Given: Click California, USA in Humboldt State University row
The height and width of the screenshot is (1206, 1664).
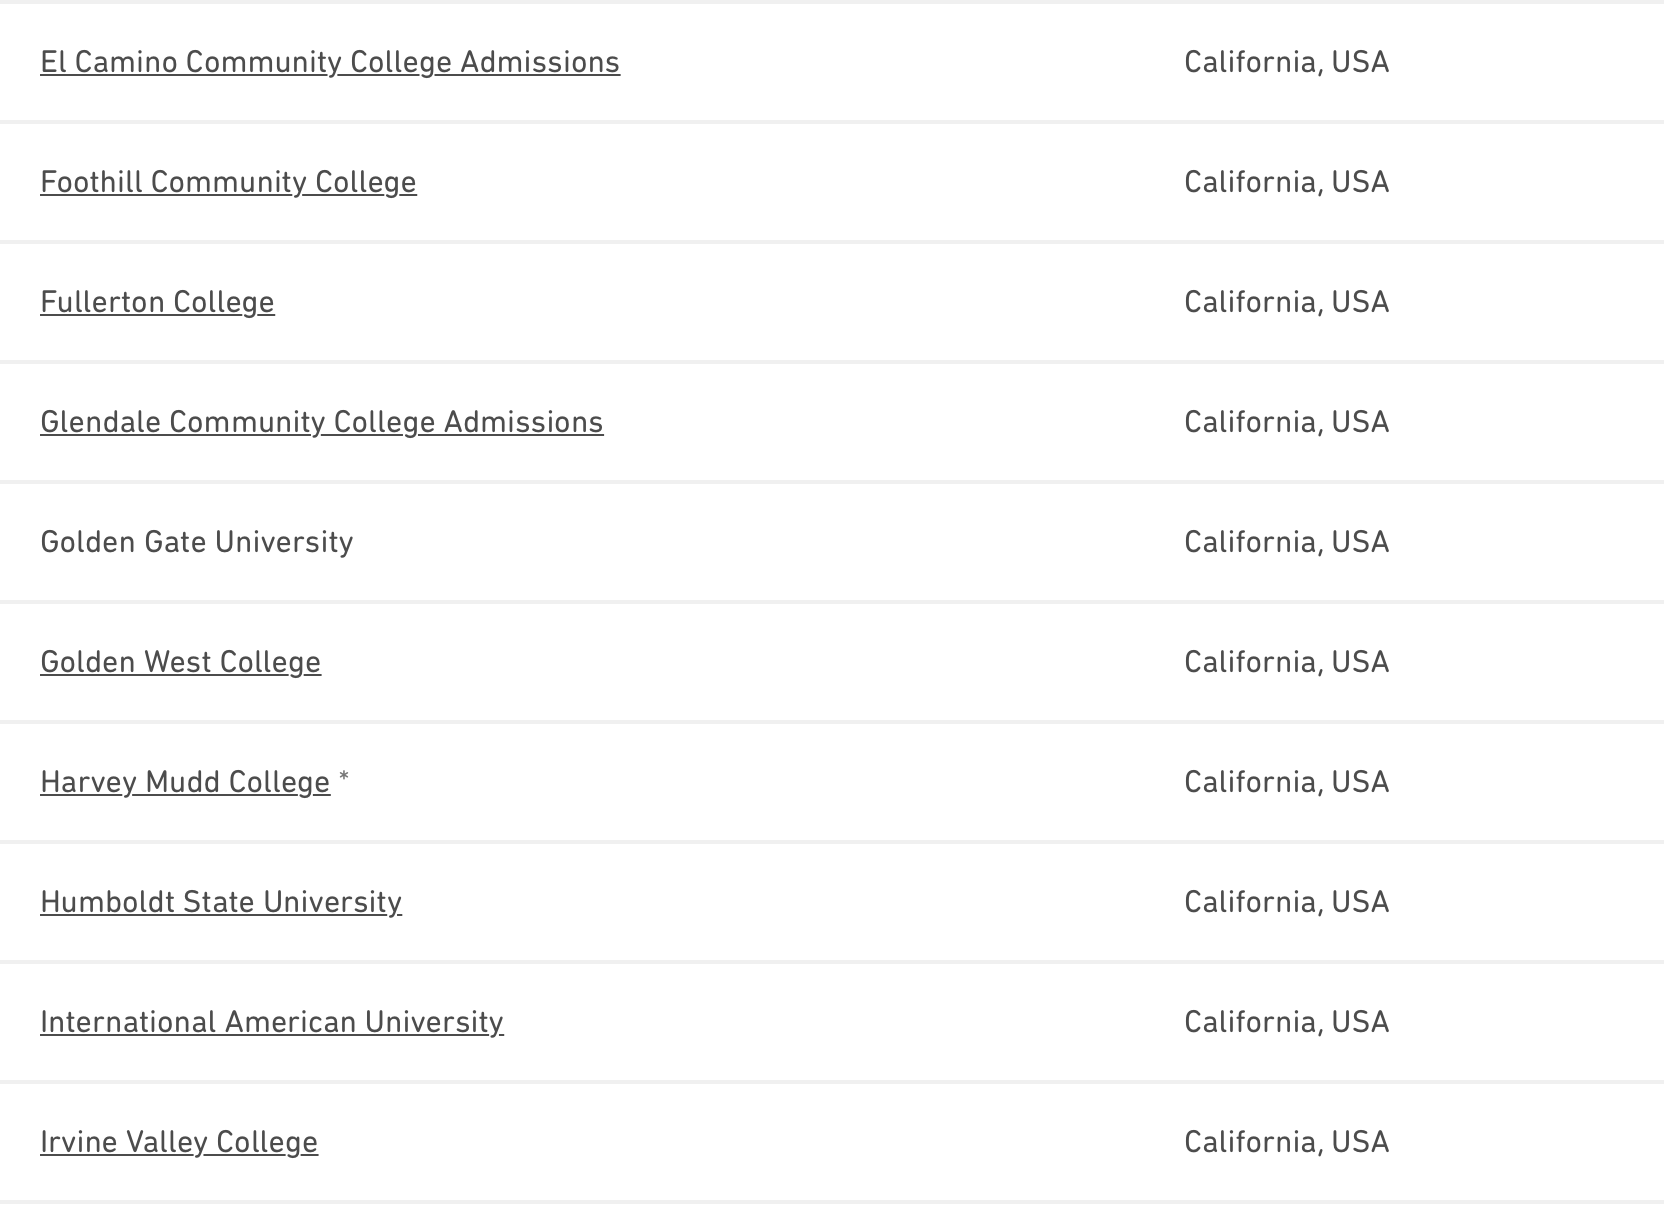Looking at the screenshot, I should 1286,902.
